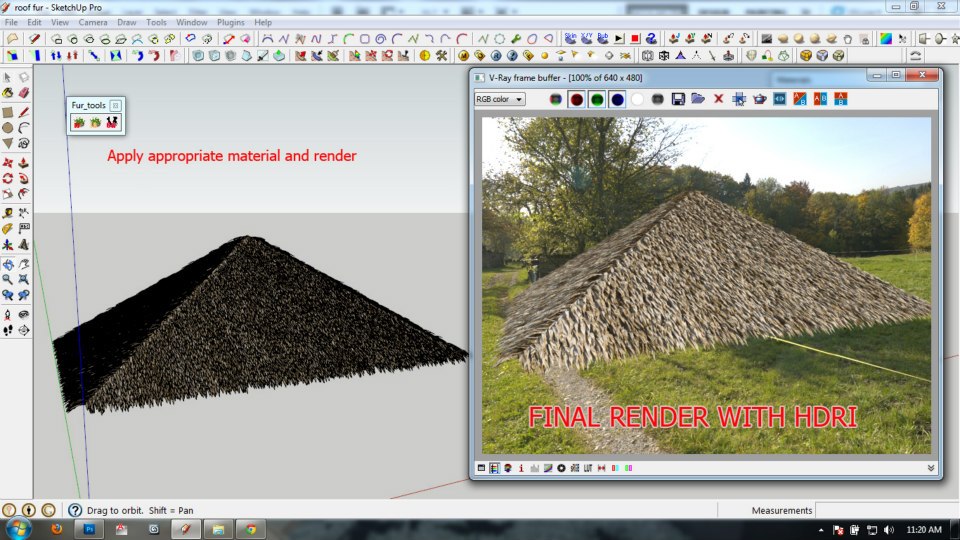Viewport: 960px width, 540px height.
Task: Open the View menu
Action: point(59,22)
